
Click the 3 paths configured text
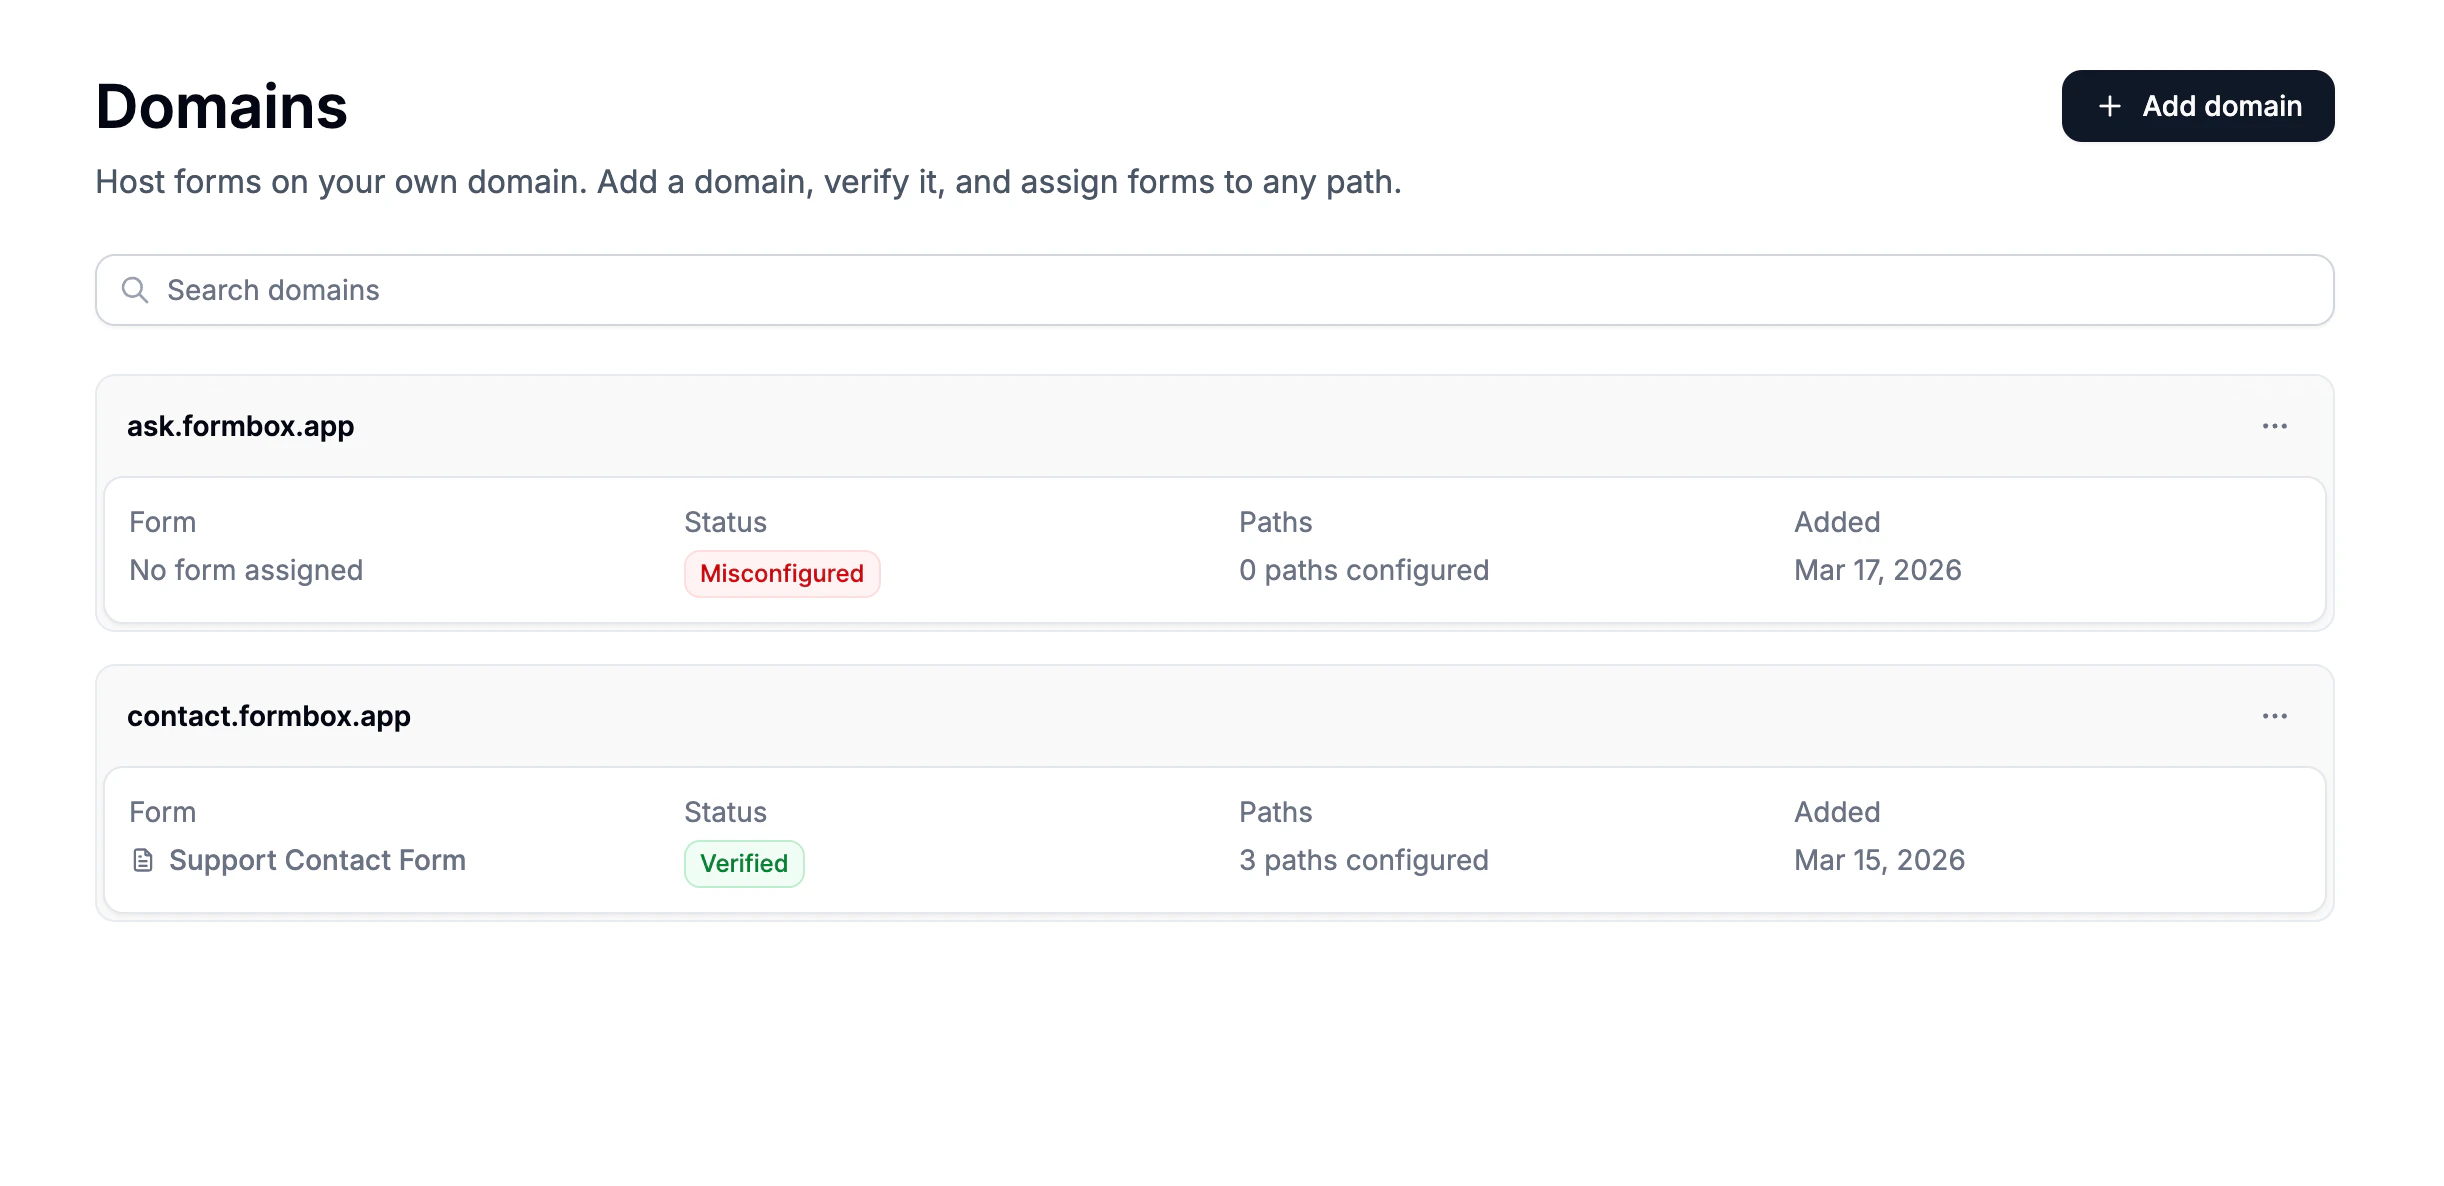point(1363,860)
